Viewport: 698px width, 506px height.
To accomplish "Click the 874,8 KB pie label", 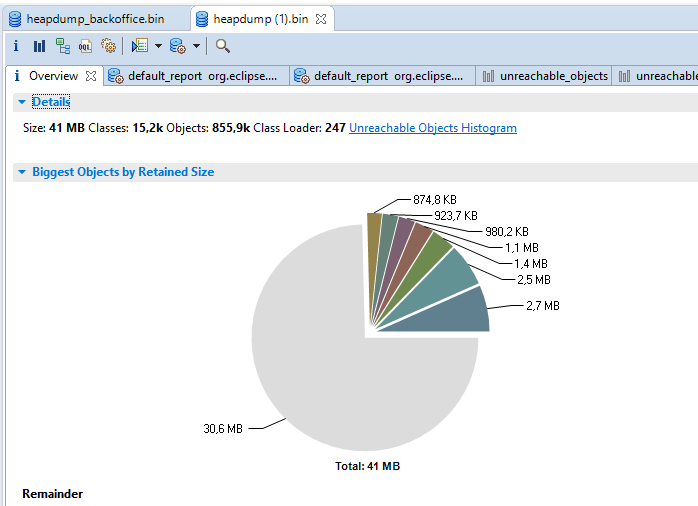I will point(435,200).
